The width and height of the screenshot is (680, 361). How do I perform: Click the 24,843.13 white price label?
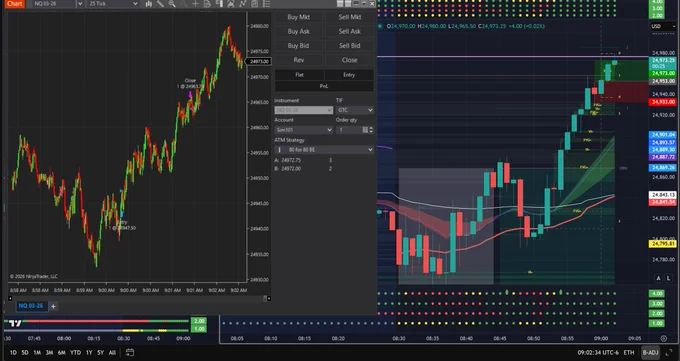pyautogui.click(x=663, y=195)
